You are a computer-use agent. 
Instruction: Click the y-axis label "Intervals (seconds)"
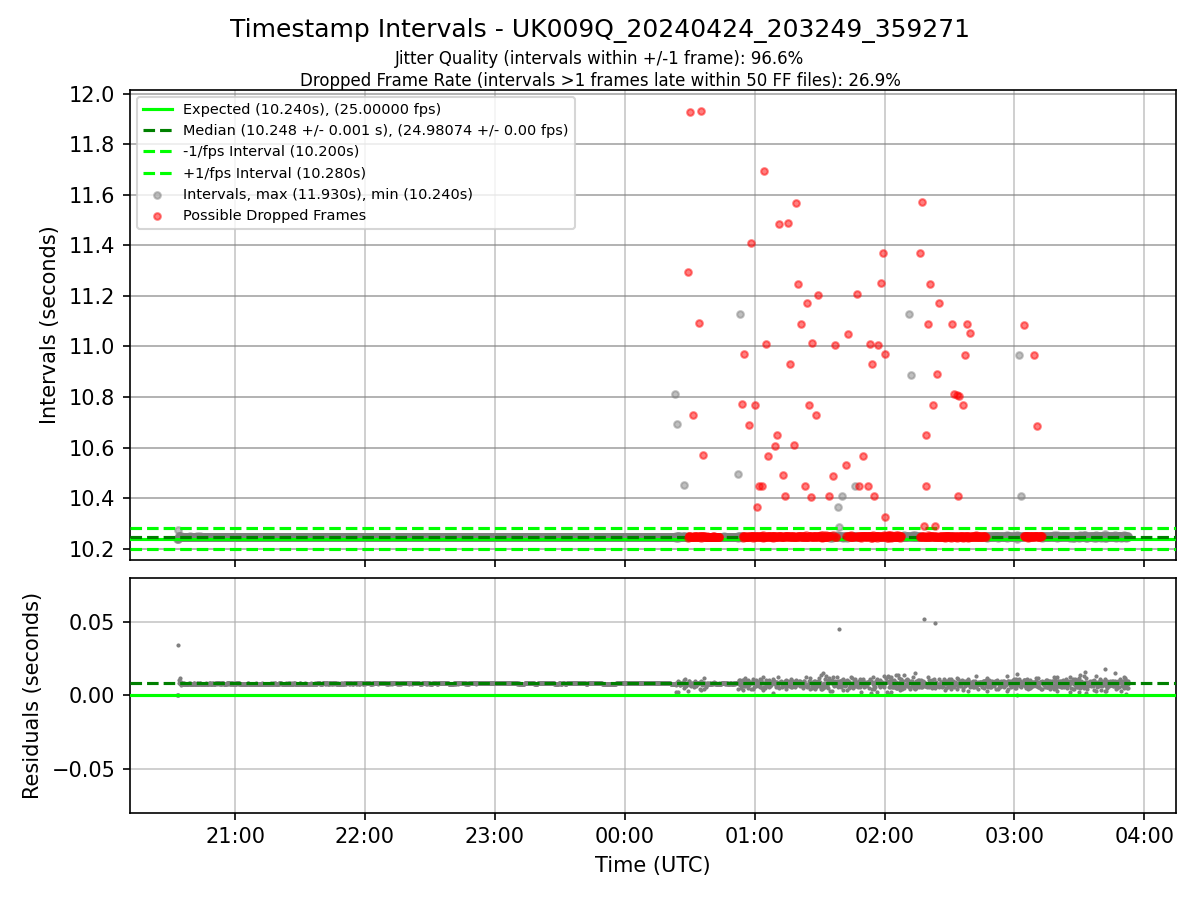pos(49,325)
